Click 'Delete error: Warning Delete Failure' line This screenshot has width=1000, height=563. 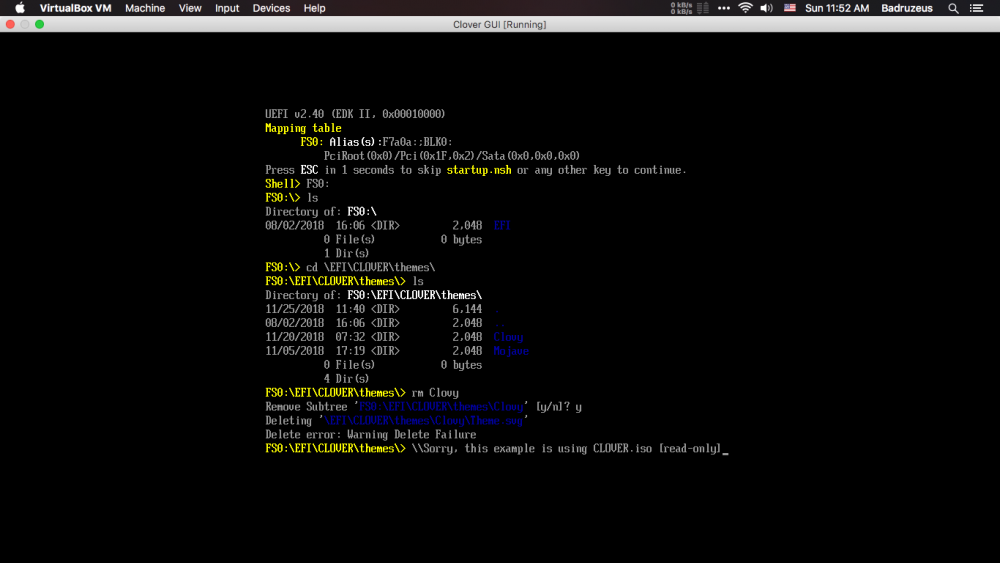(x=371, y=435)
